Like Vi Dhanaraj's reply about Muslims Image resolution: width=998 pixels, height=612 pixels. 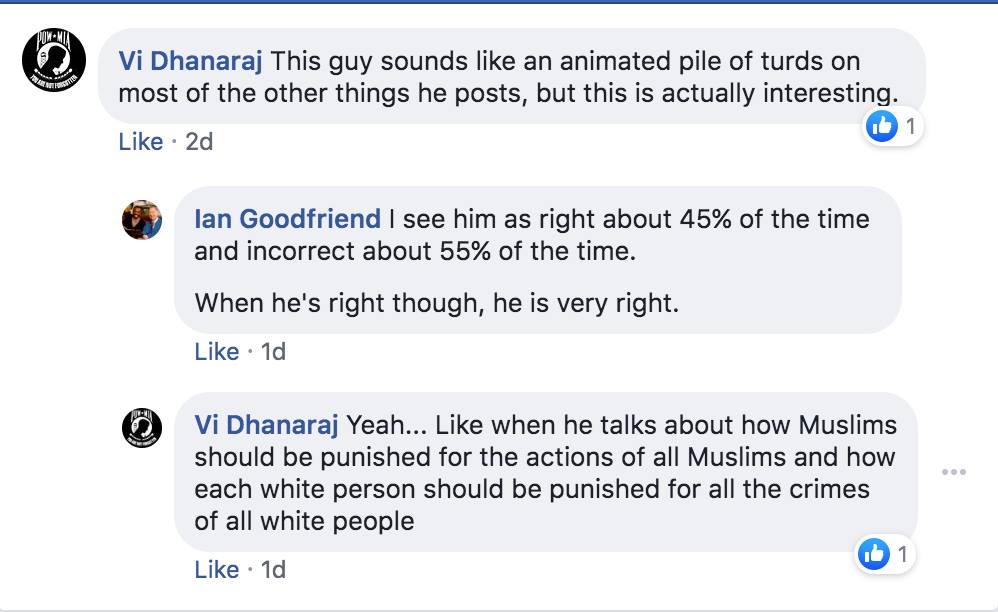pyautogui.click(x=216, y=570)
